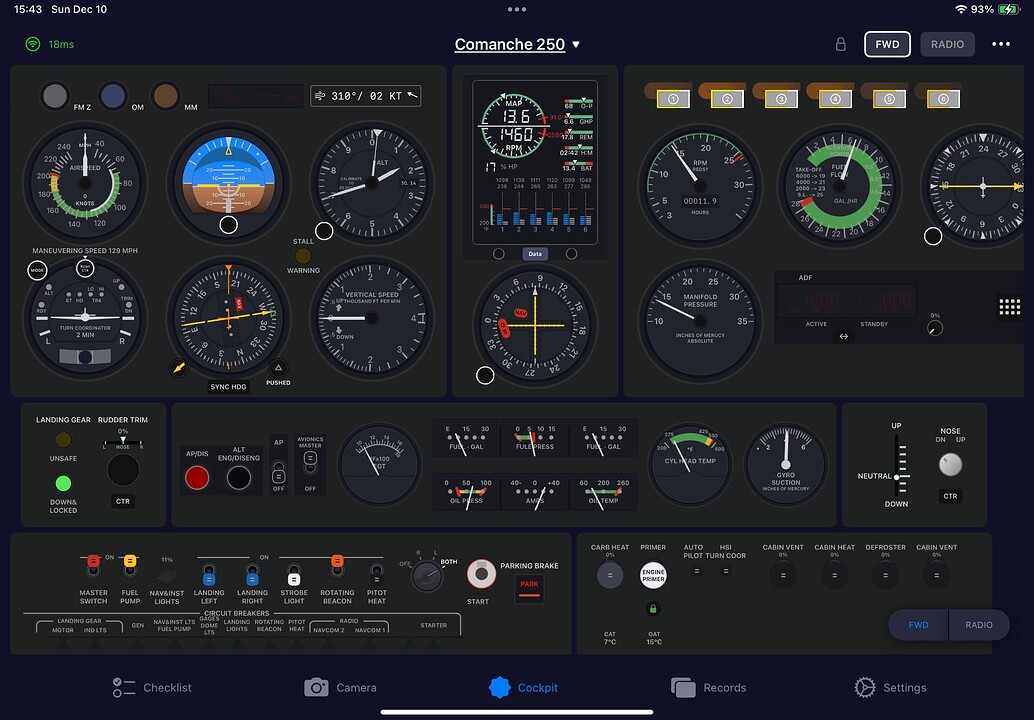Open the ADF keypad grid icon
Screen dimensions: 1034x720
click(1009, 307)
